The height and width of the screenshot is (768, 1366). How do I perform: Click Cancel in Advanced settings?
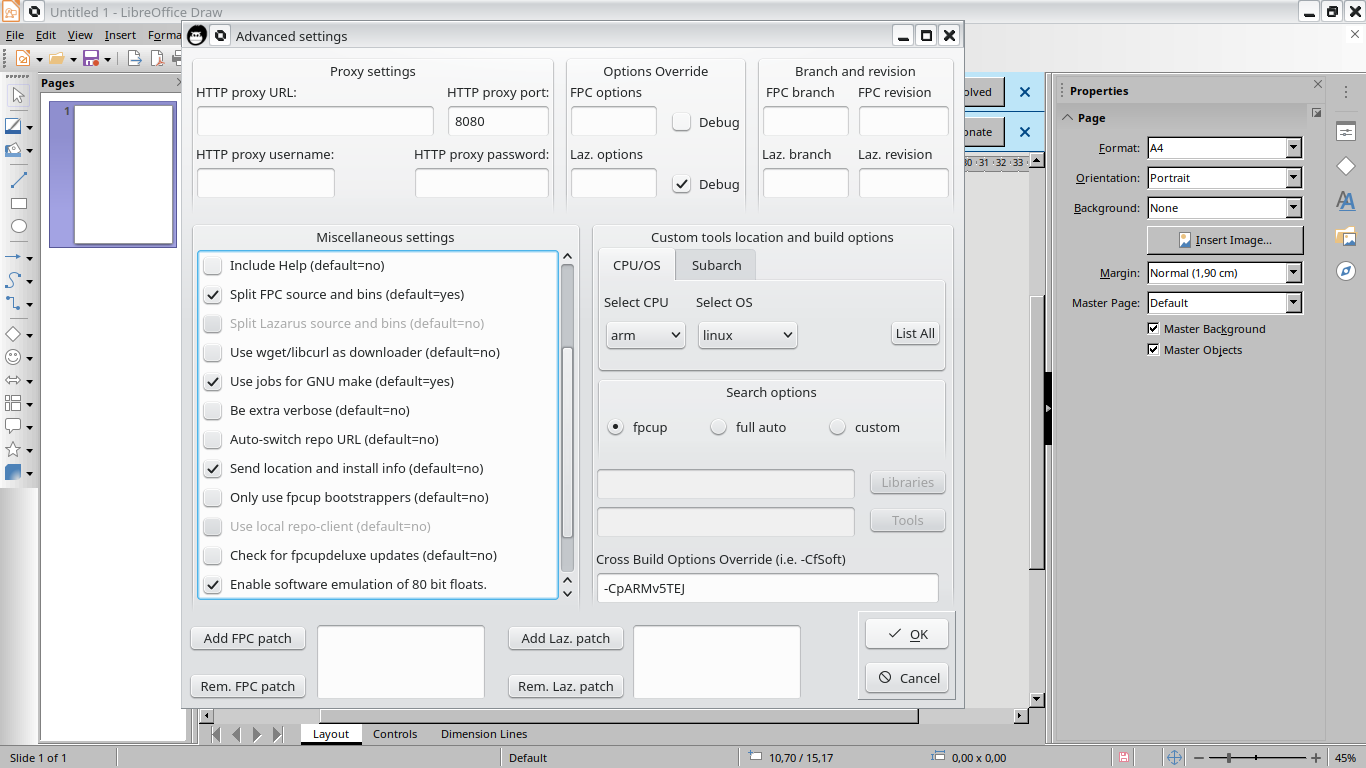(x=907, y=678)
